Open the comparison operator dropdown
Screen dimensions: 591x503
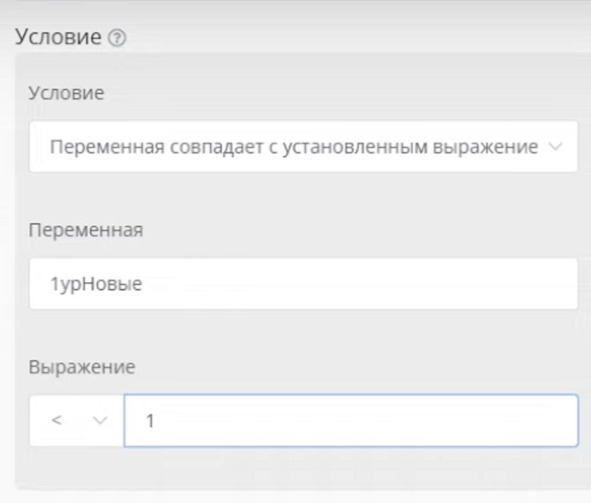coord(77,420)
